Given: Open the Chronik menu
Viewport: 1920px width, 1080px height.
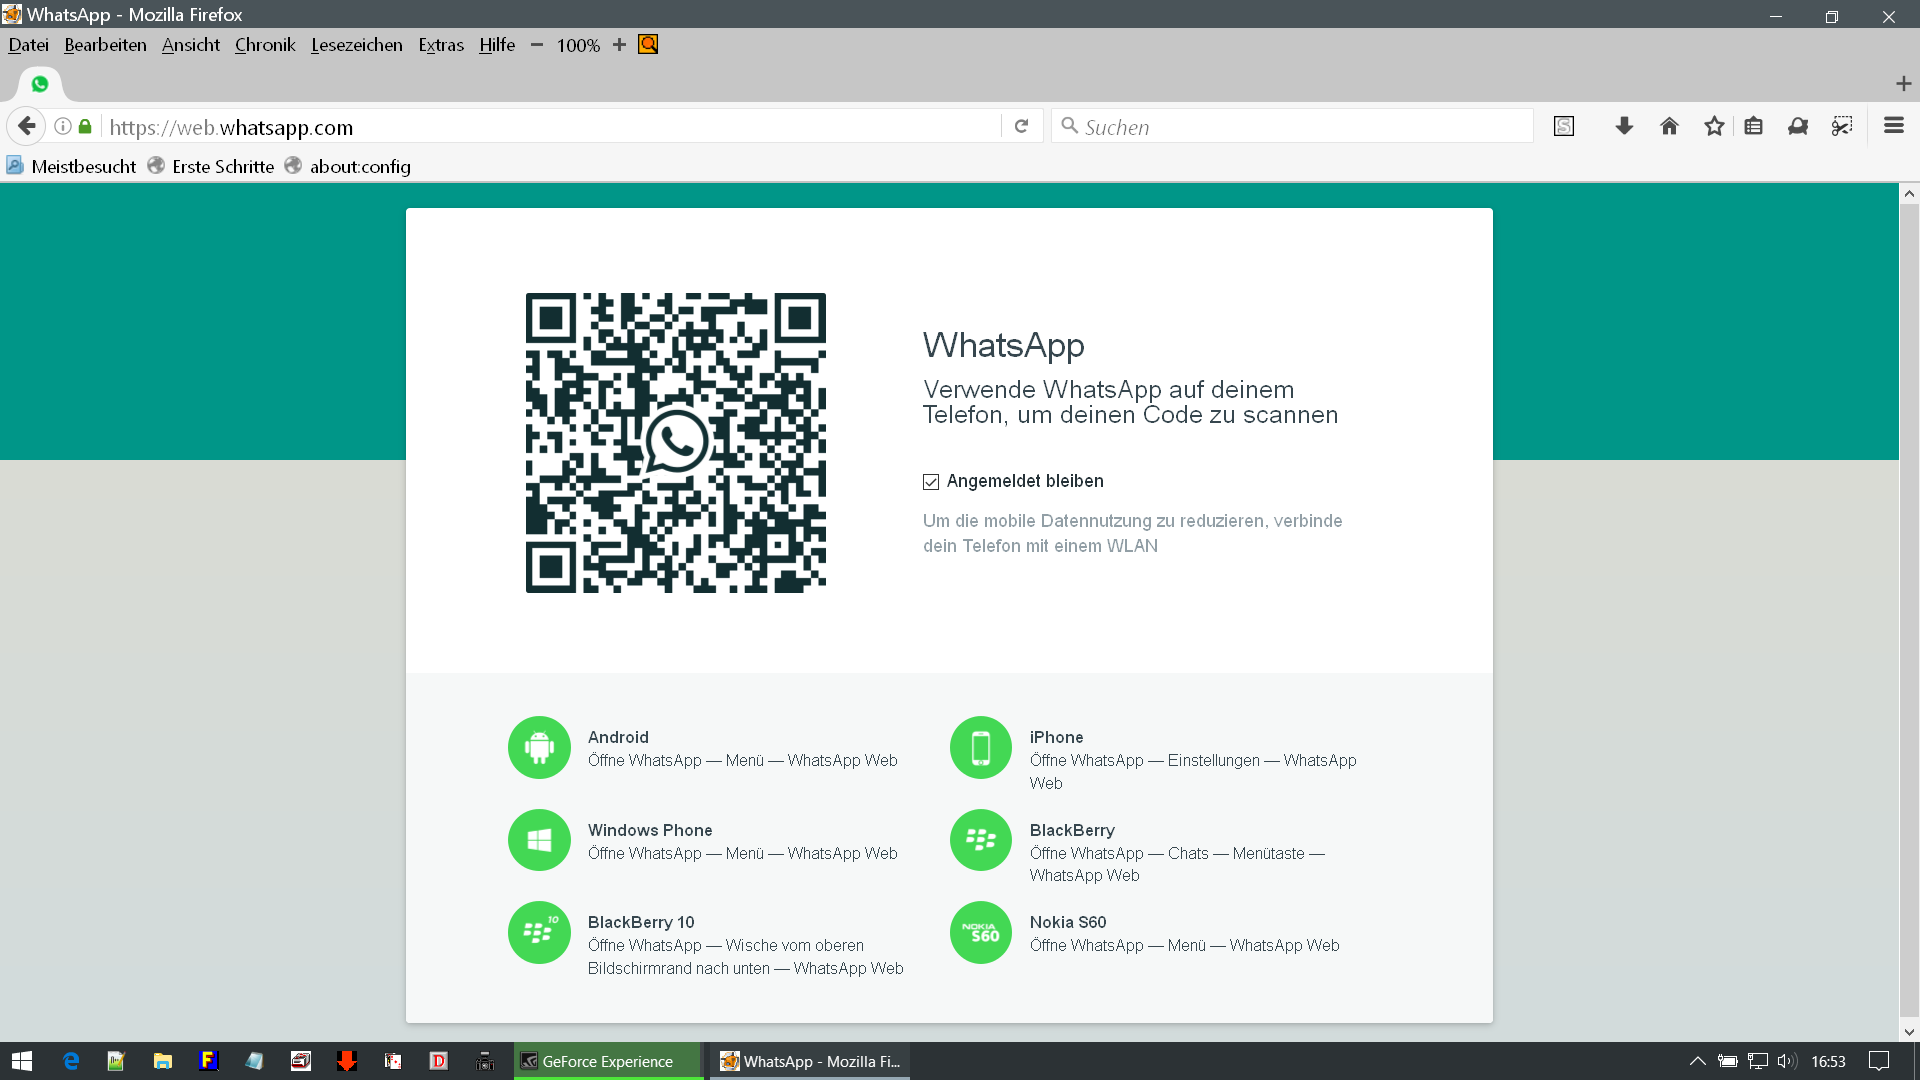Looking at the screenshot, I should click(x=265, y=45).
